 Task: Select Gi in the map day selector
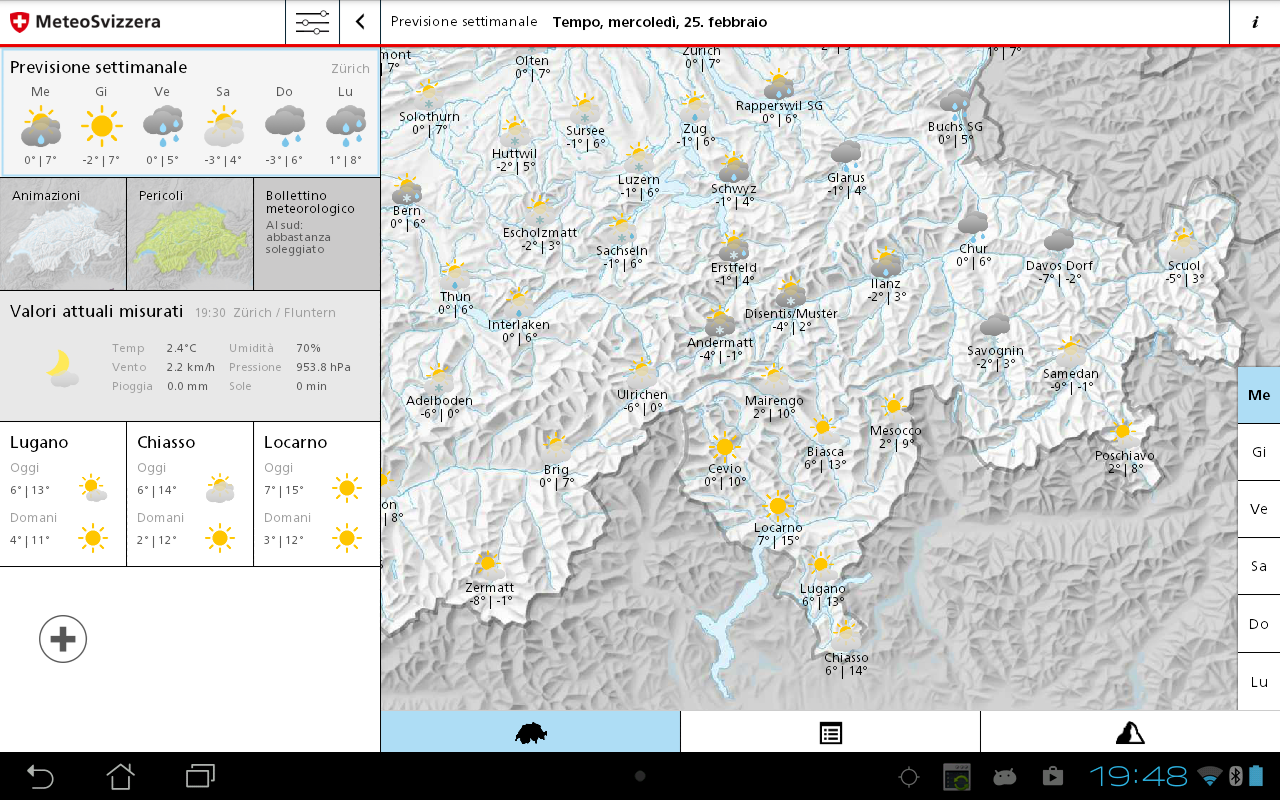(x=1259, y=452)
